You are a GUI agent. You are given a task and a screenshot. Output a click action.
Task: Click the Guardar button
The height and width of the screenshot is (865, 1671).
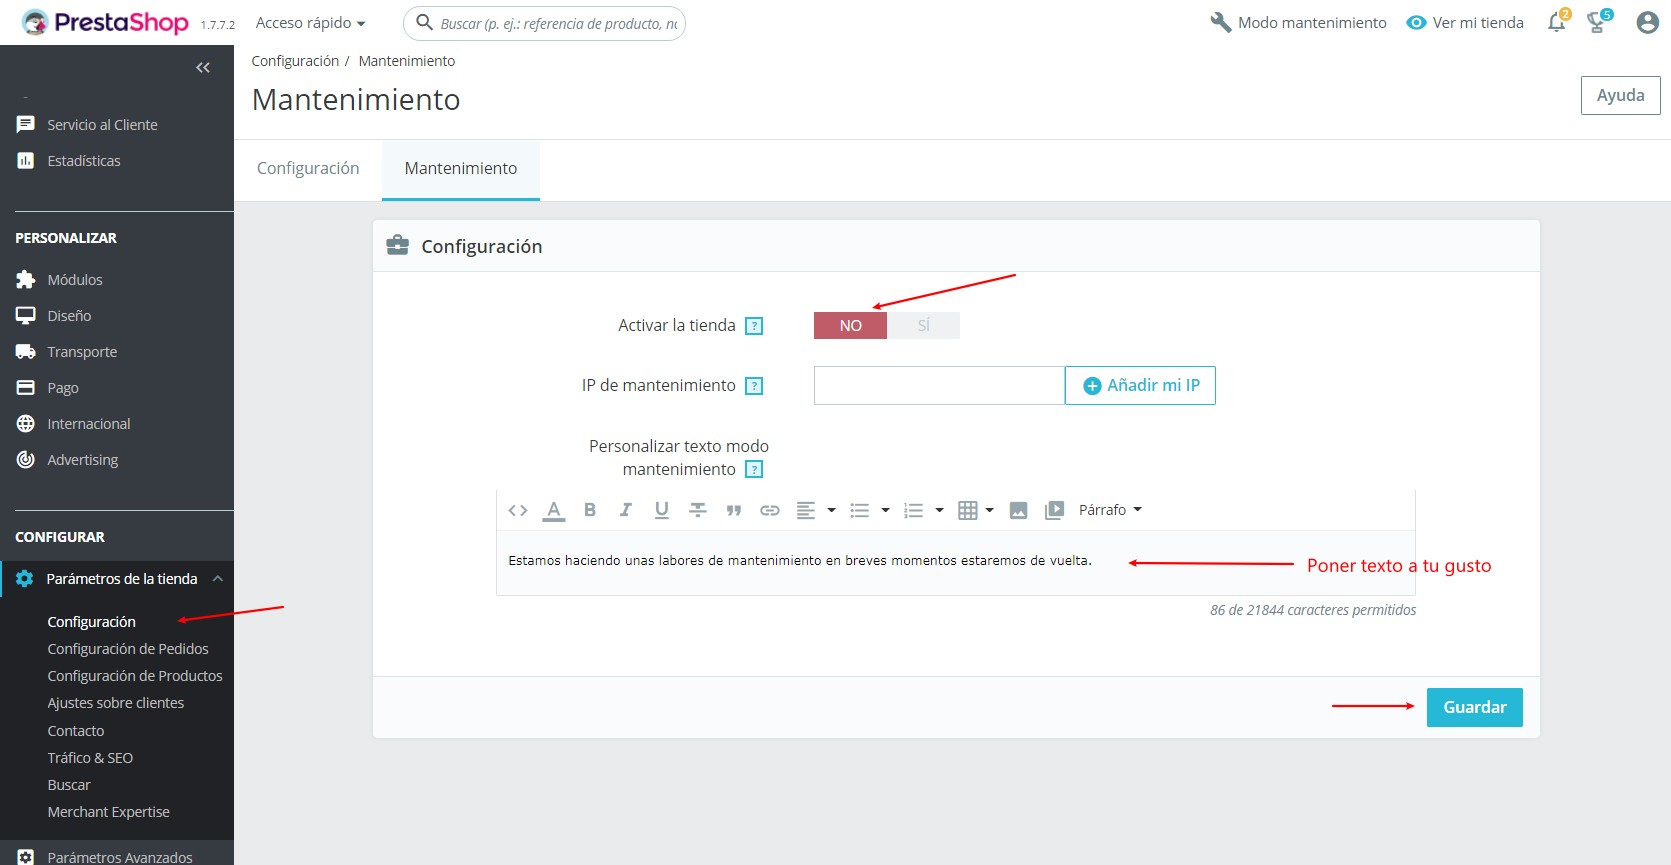point(1474,707)
